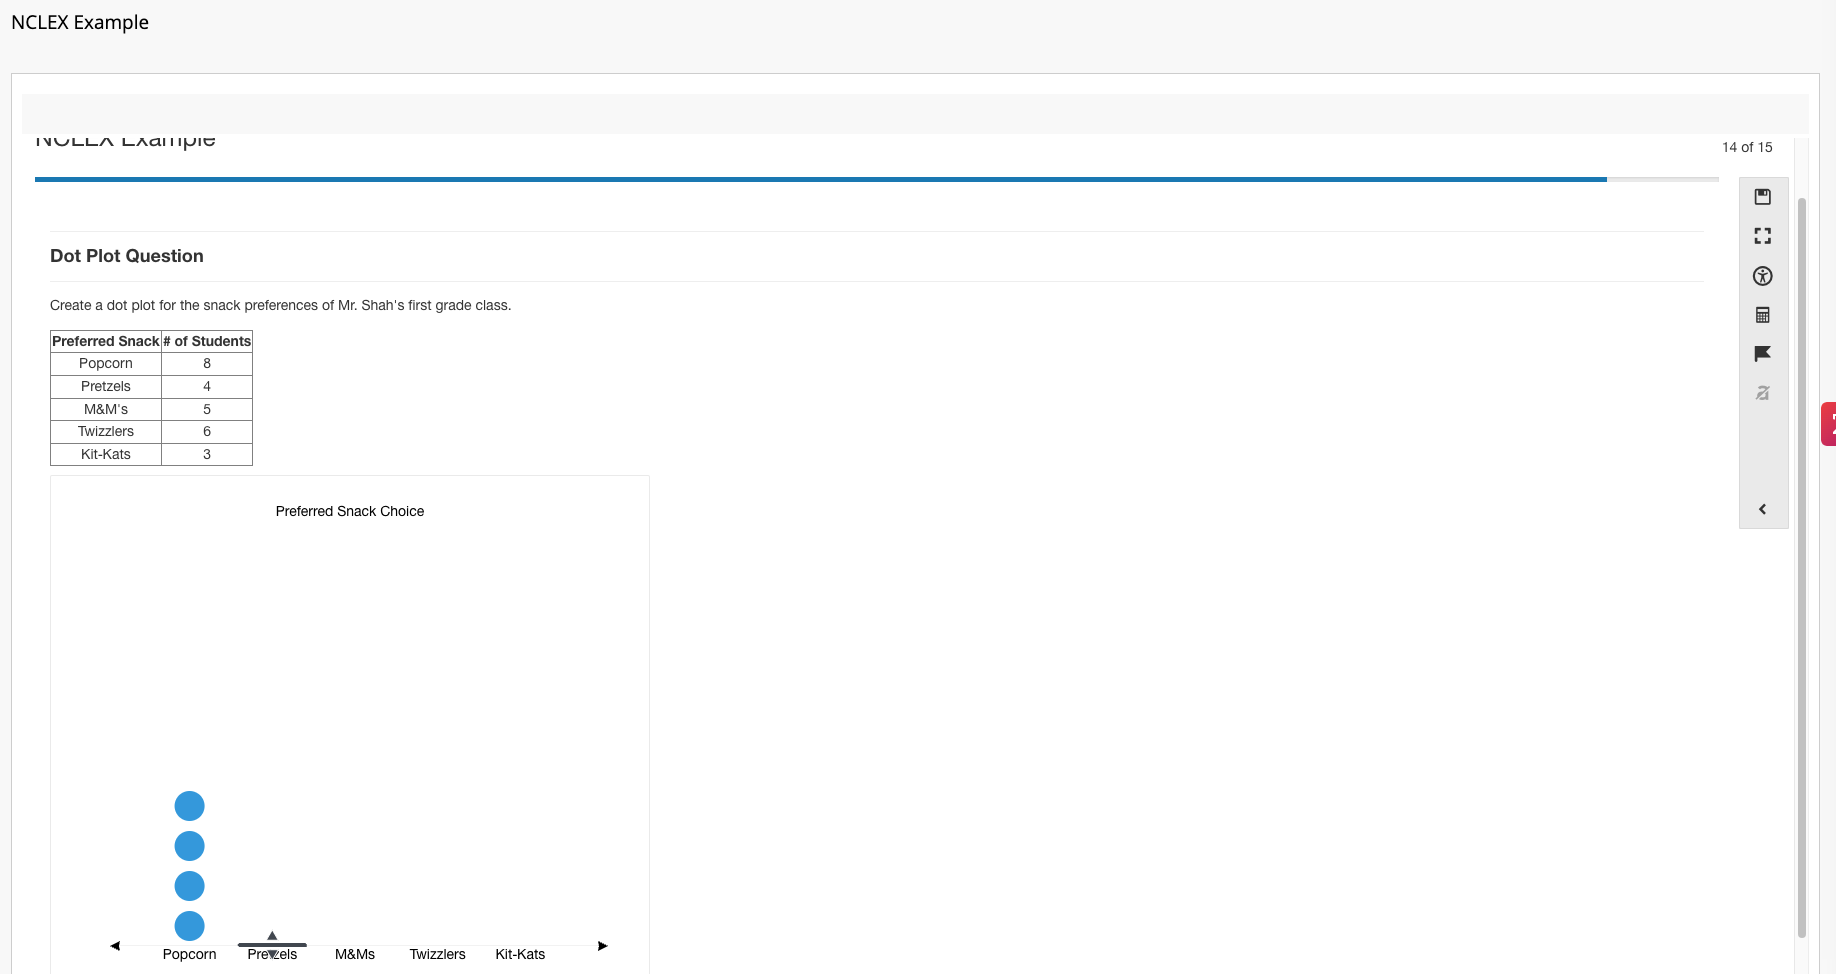Screen dimensions: 1836x974
Task: Open the accessibility options icon
Action: (1762, 276)
